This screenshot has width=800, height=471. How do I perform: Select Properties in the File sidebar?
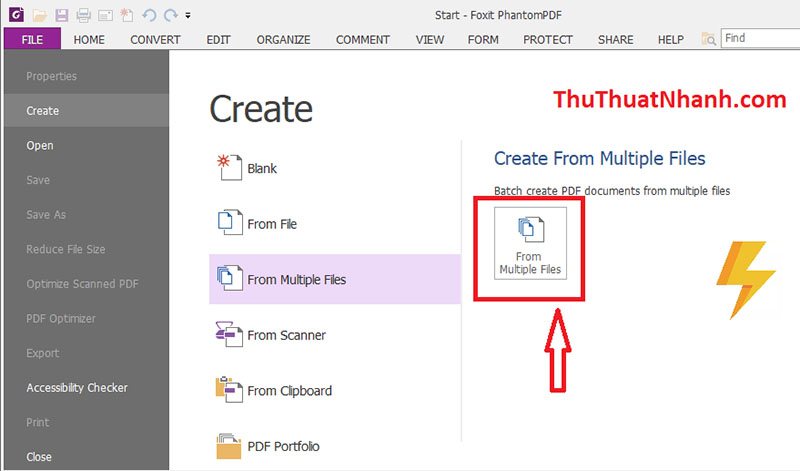click(86, 76)
